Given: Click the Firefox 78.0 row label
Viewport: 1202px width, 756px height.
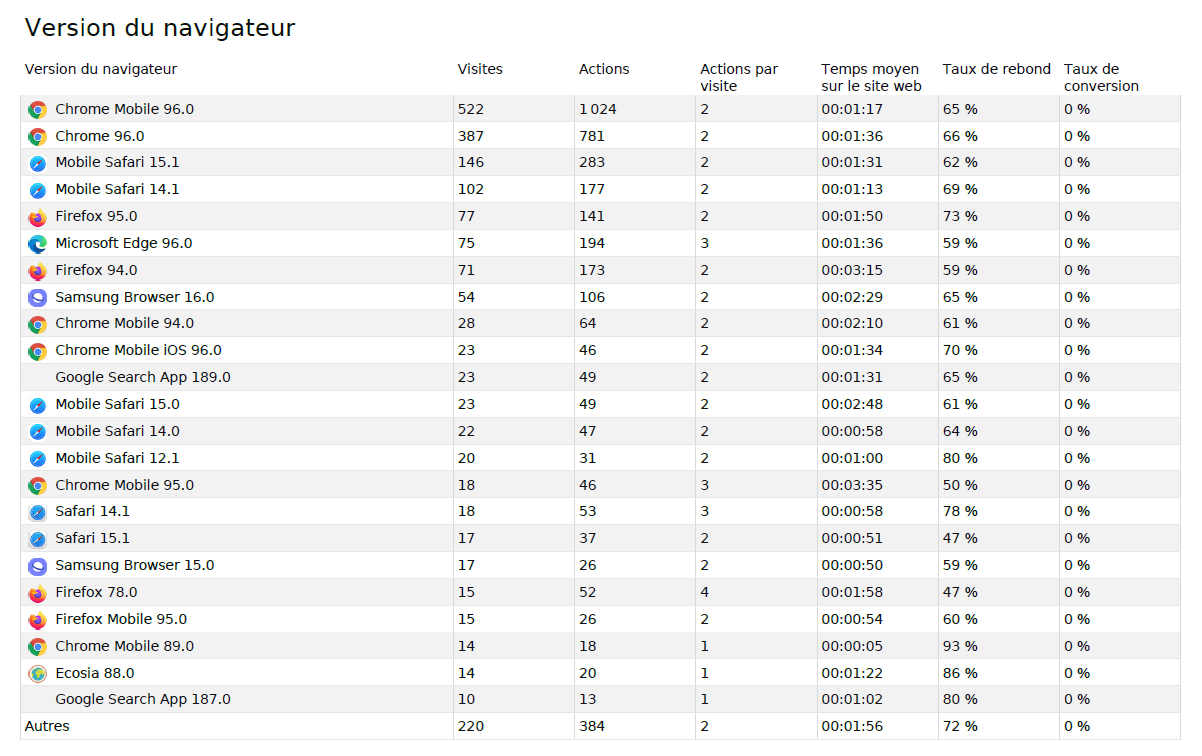Looking at the screenshot, I should tap(96, 592).
